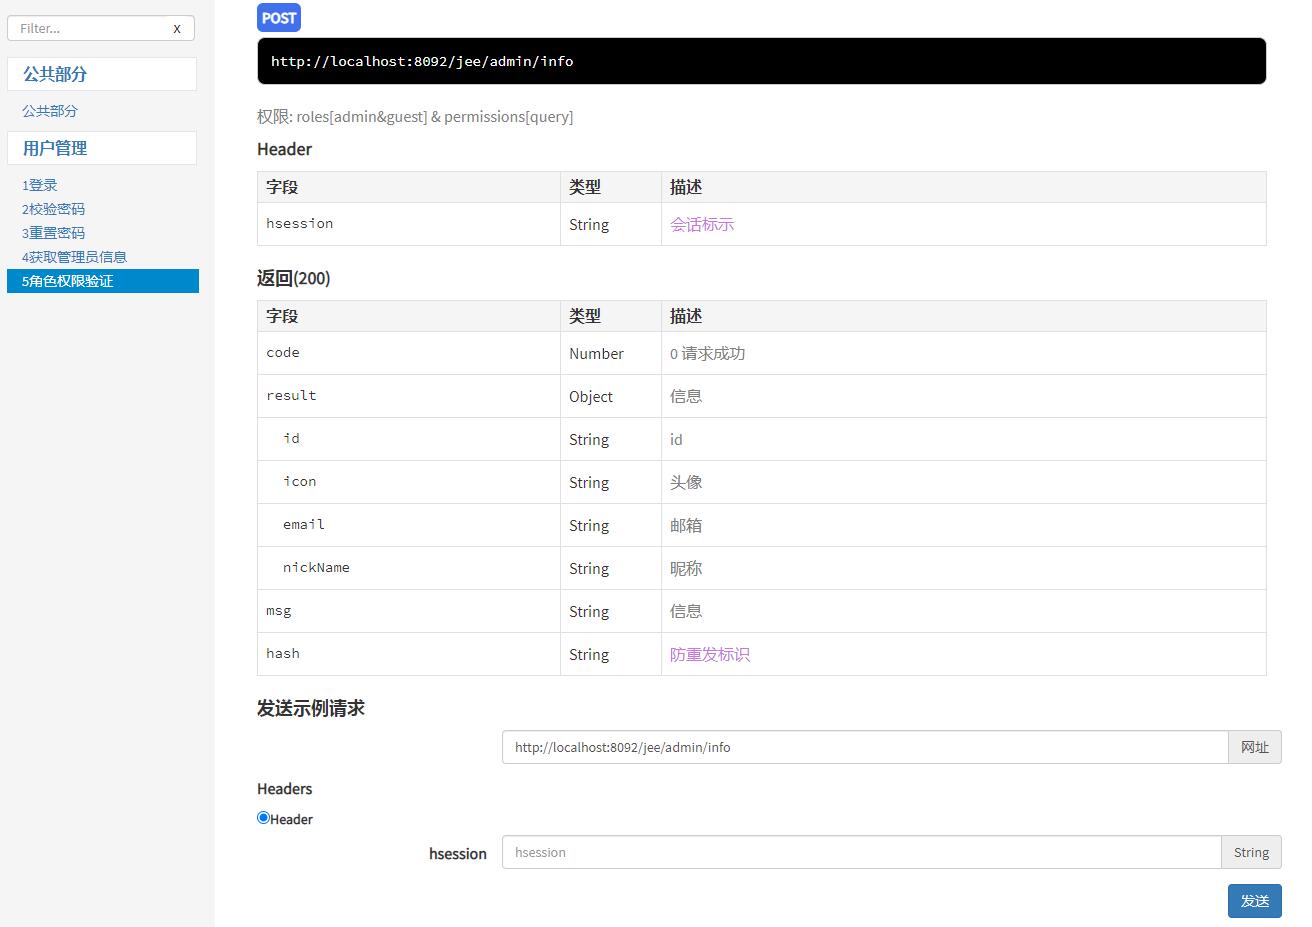Open the 会话标示 description link

click(x=702, y=225)
